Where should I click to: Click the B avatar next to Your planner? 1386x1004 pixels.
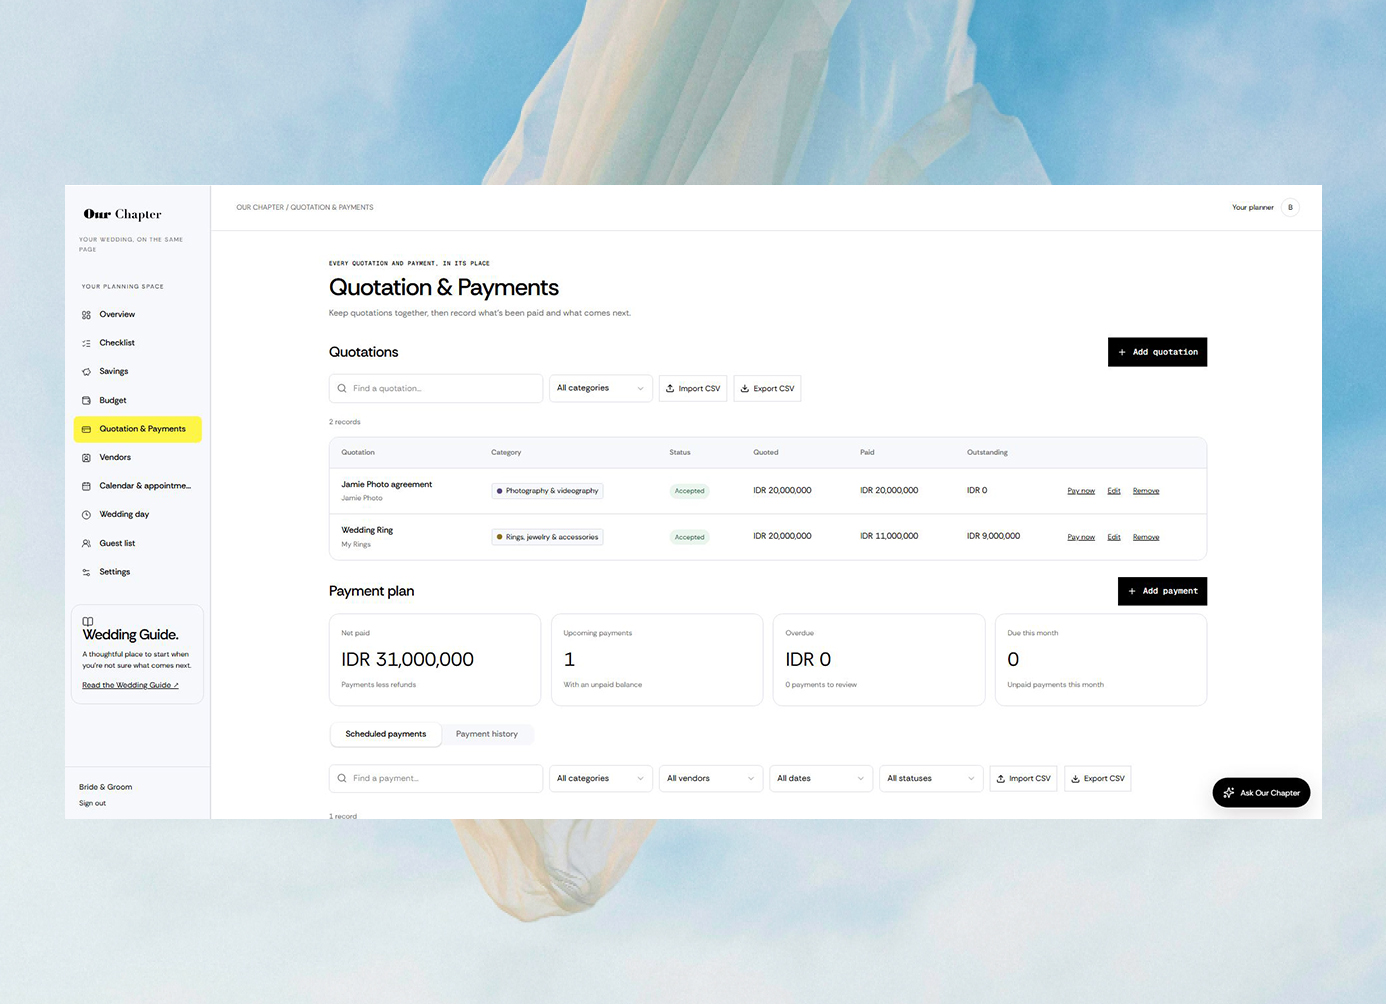click(1290, 208)
